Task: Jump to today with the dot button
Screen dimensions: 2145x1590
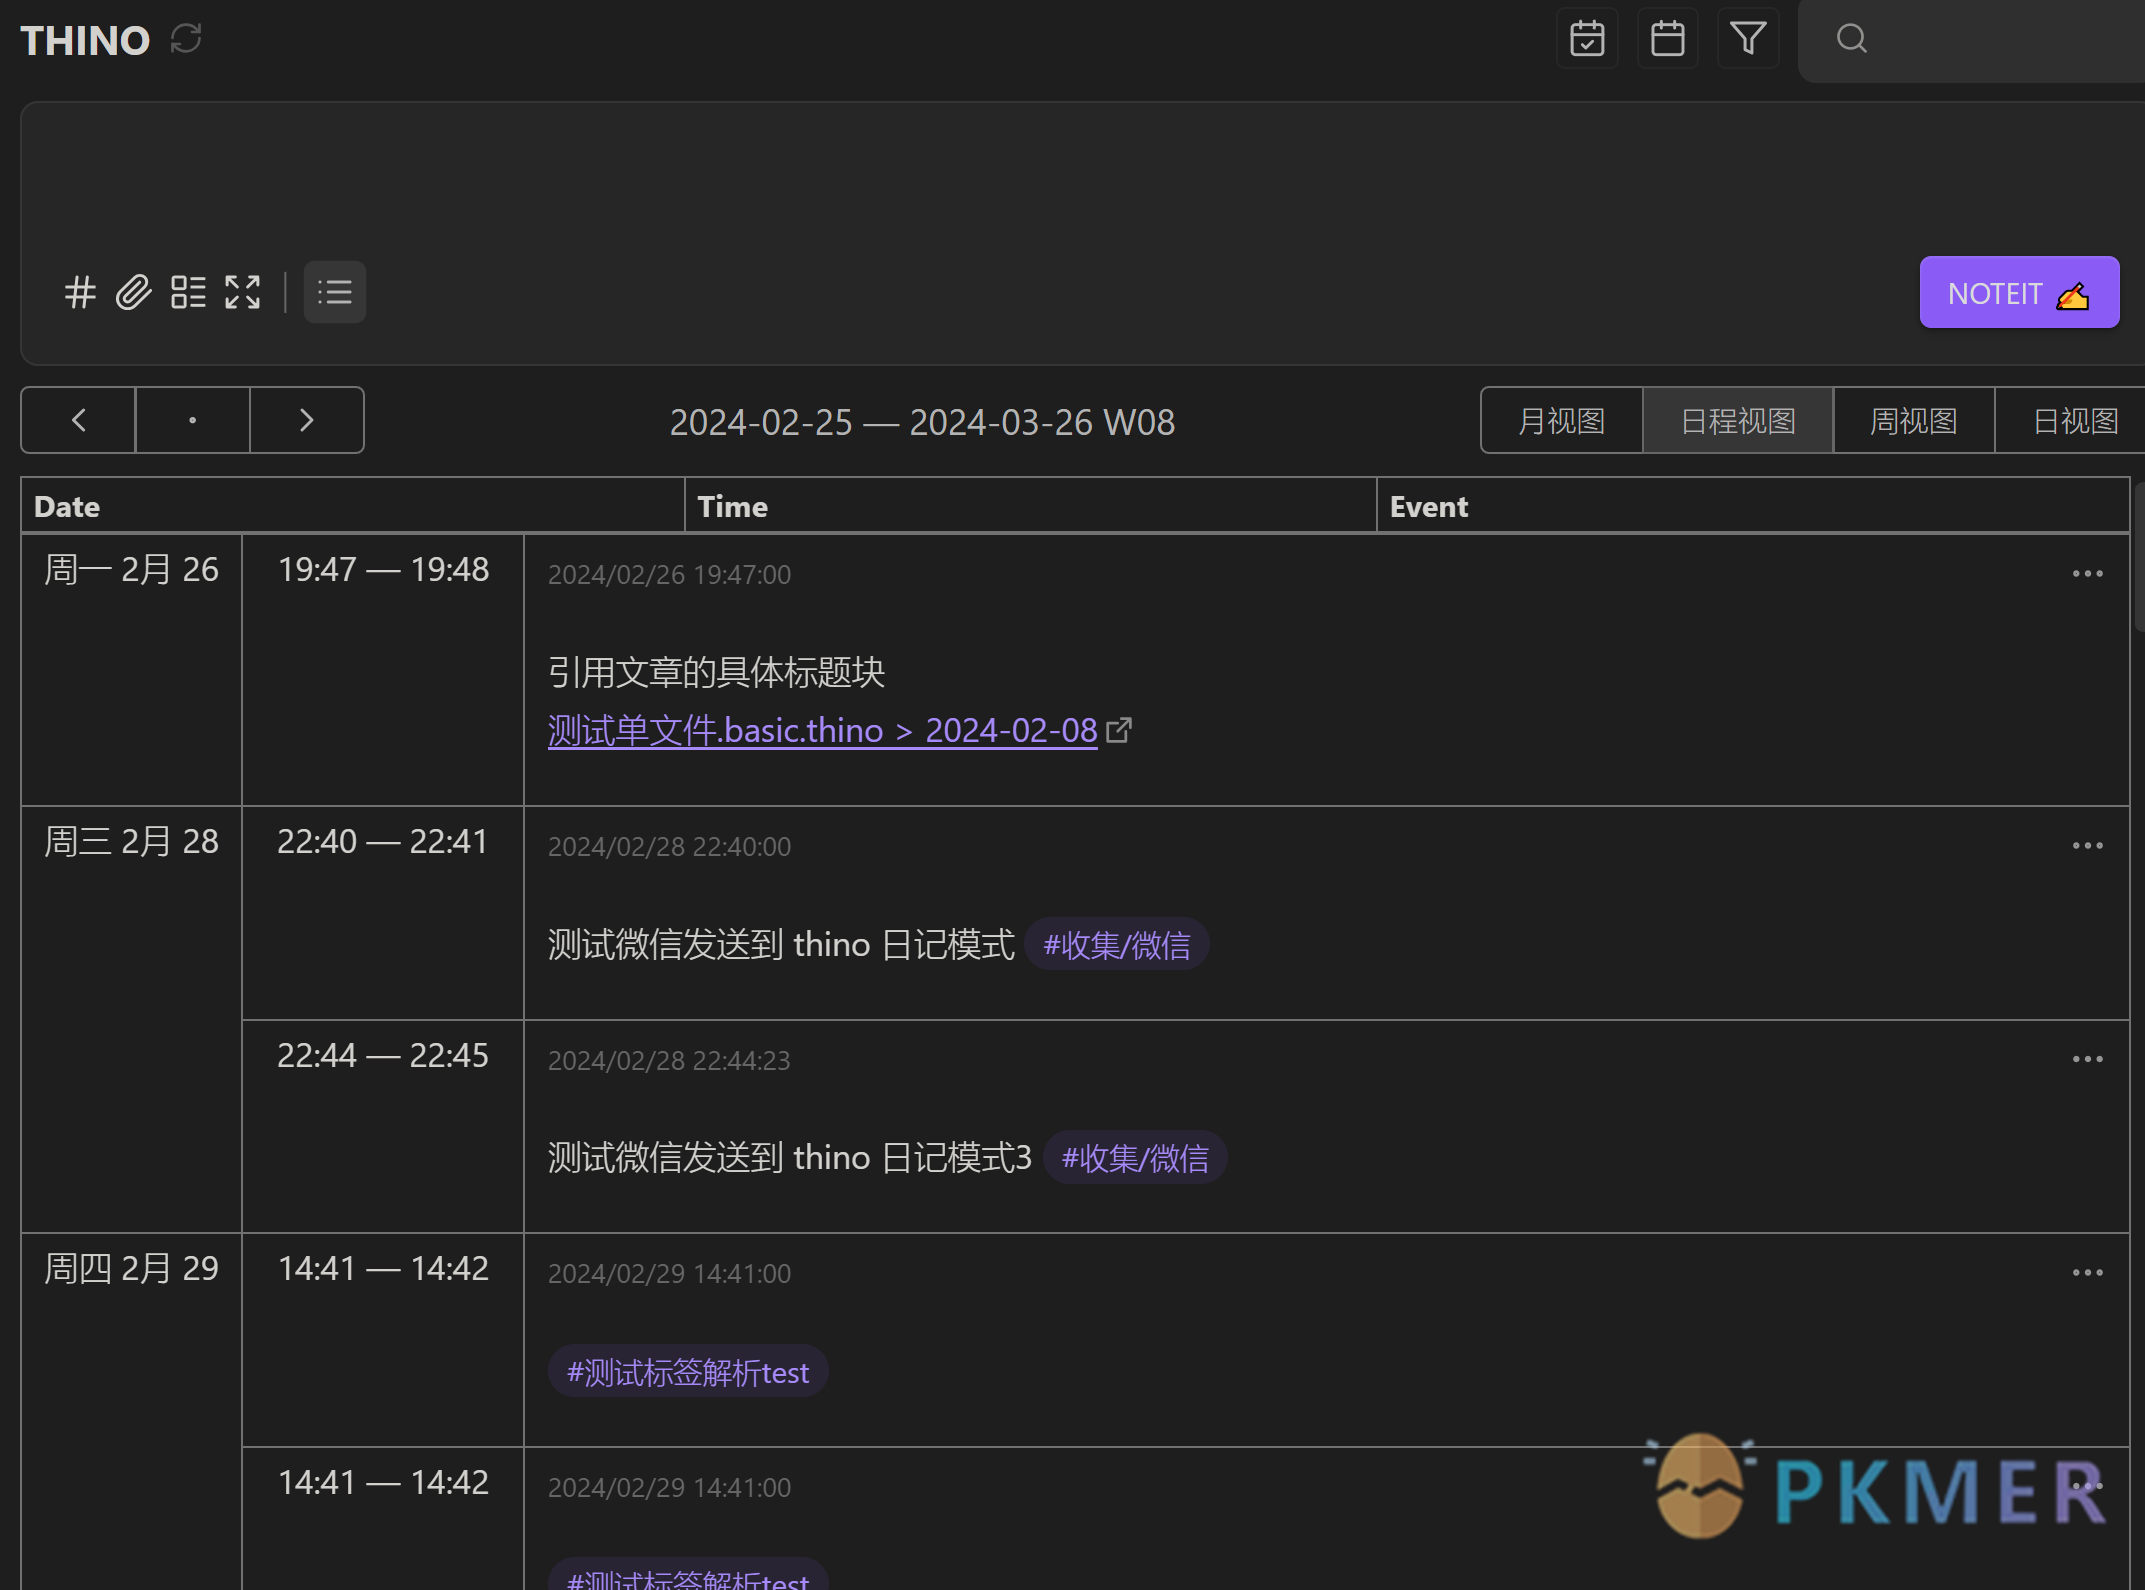Action: (192, 420)
